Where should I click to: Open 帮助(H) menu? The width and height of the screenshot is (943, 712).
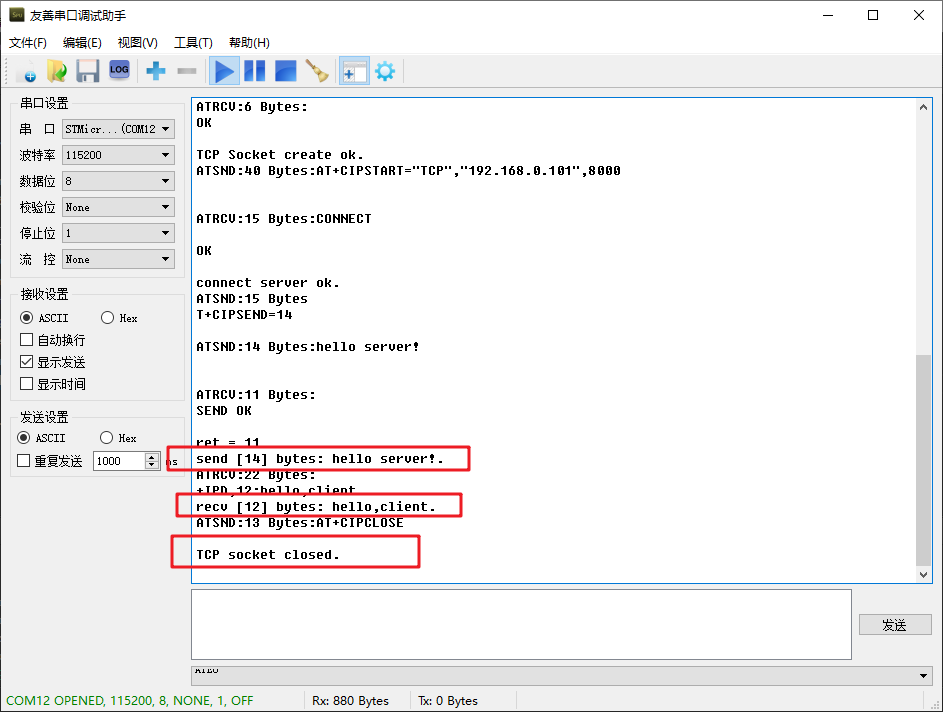point(249,43)
